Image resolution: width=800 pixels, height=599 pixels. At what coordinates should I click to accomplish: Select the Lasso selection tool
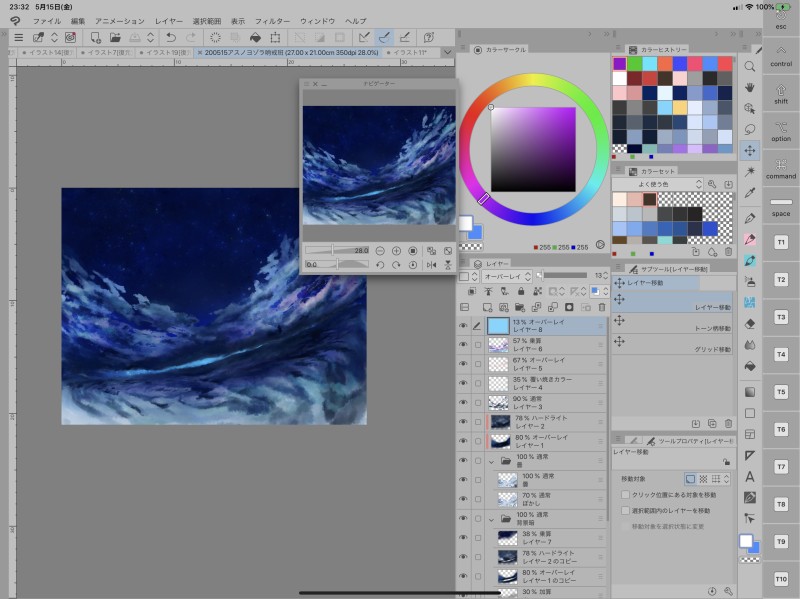[750, 129]
